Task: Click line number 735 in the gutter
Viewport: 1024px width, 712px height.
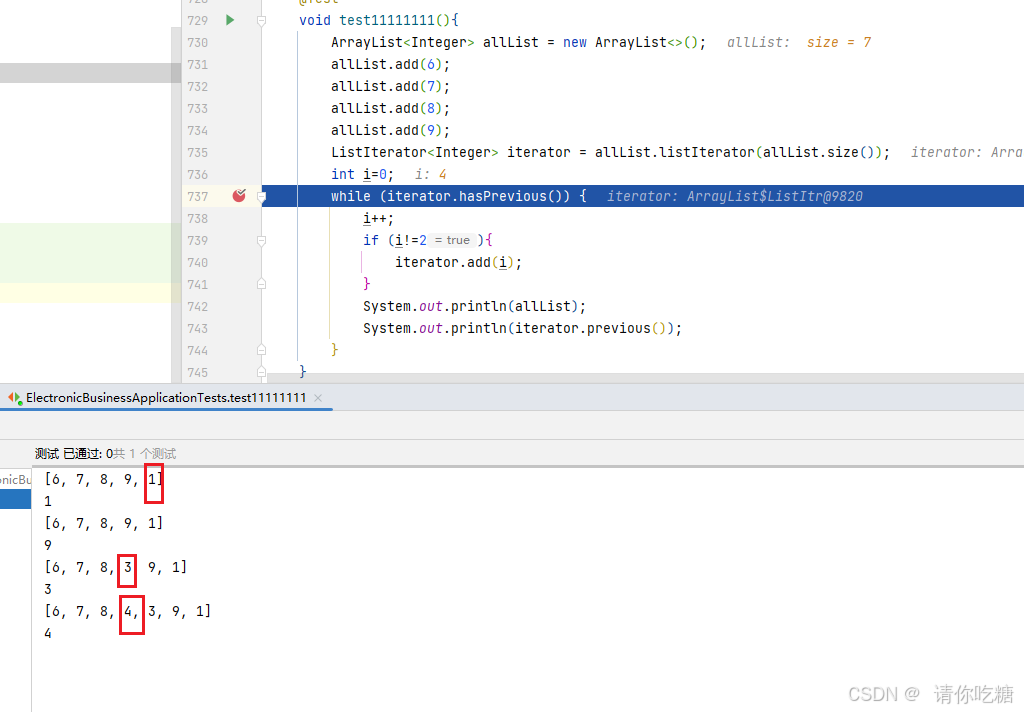Action: point(197,152)
